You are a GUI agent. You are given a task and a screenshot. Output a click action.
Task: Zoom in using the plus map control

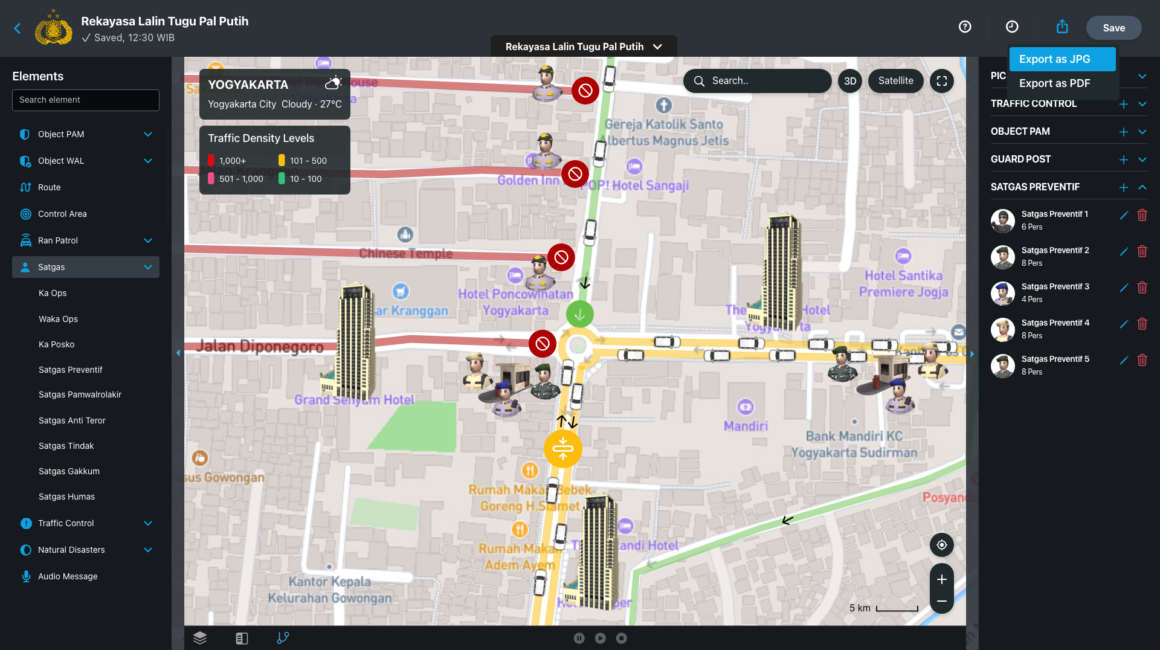(941, 578)
